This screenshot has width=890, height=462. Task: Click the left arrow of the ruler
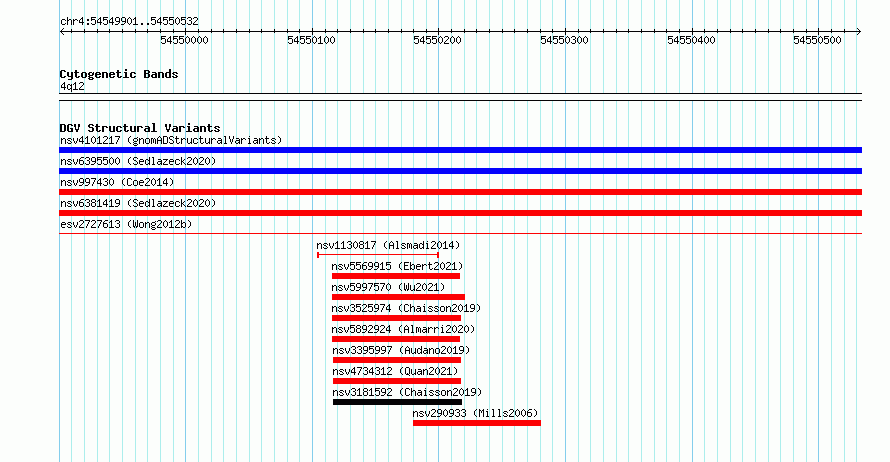62,32
